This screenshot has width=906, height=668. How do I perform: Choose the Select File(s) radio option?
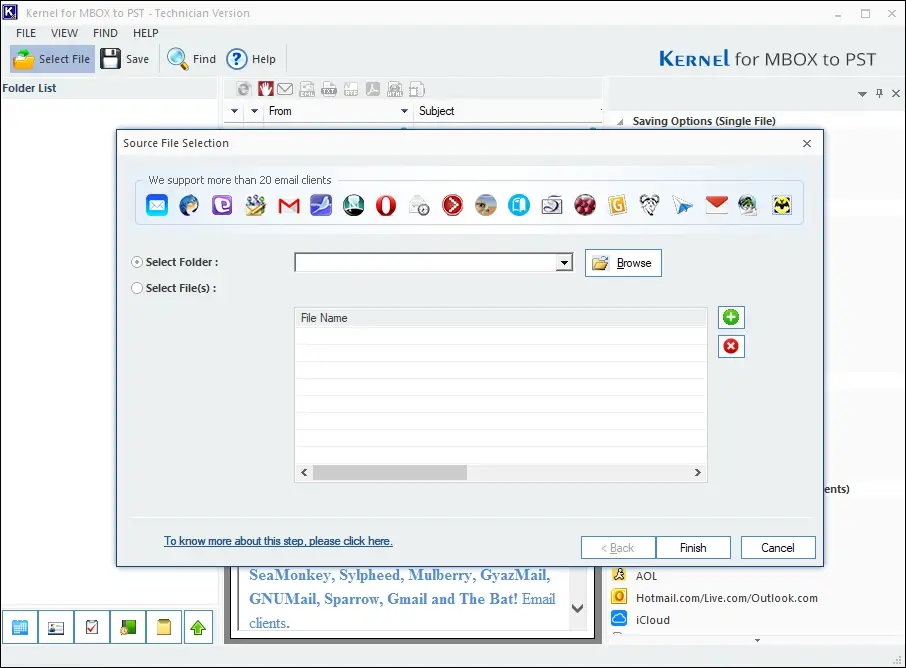click(x=137, y=288)
